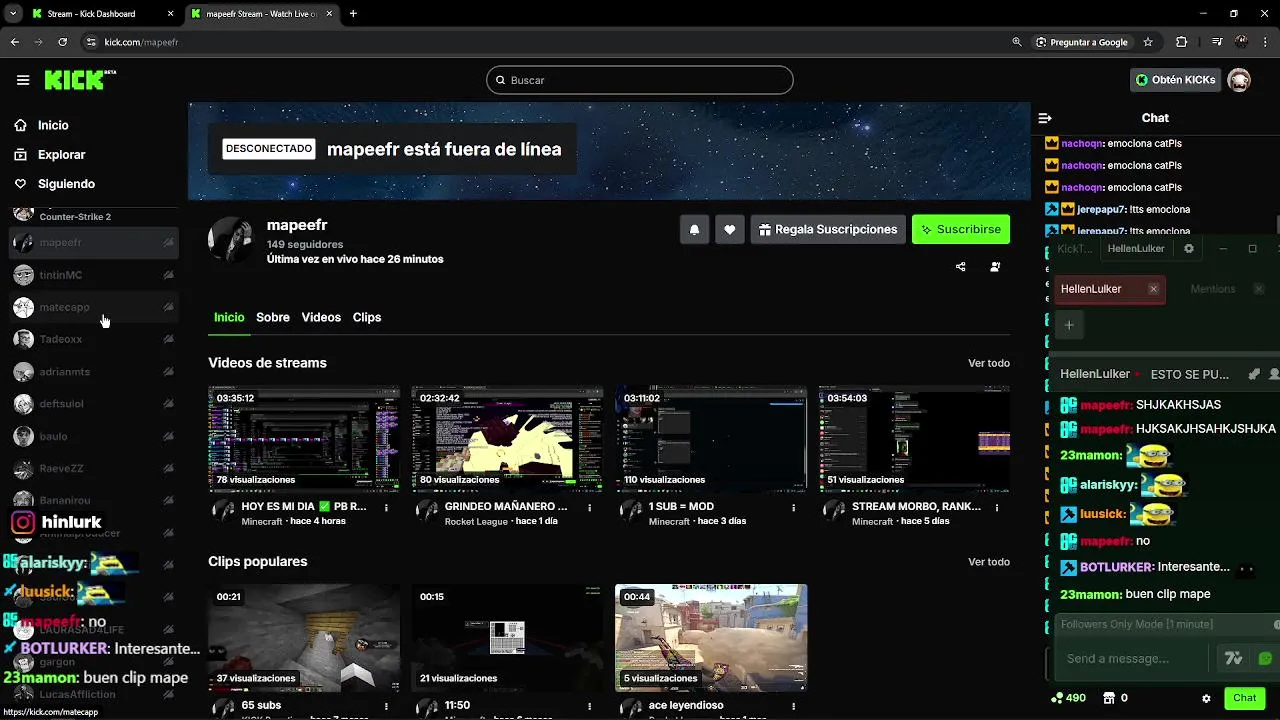
Task: Open the green Kick emote picker icon
Action: pos(1265,659)
